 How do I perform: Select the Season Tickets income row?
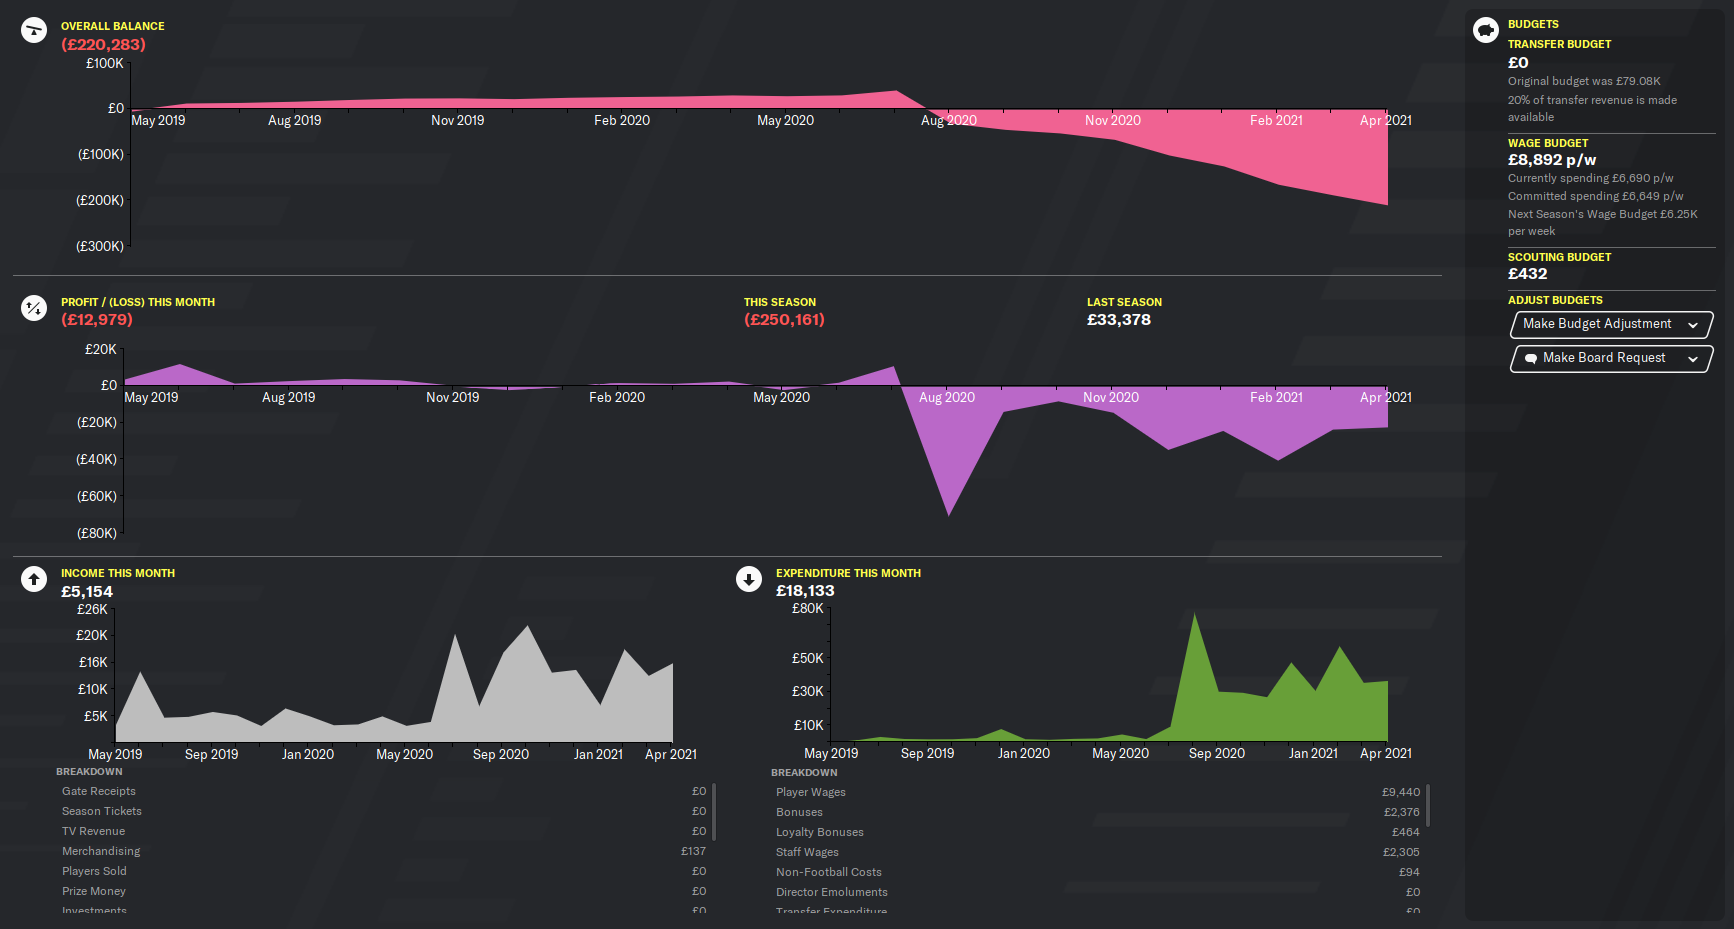point(384,811)
